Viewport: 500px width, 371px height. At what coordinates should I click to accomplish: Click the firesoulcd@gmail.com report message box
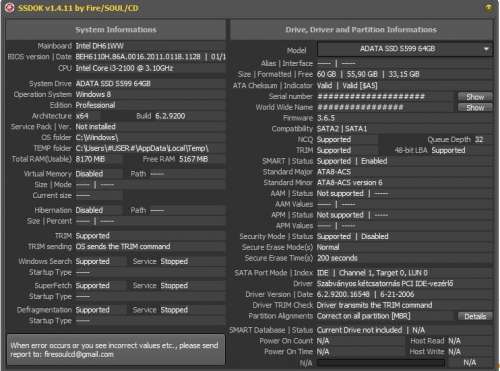click(x=116, y=350)
